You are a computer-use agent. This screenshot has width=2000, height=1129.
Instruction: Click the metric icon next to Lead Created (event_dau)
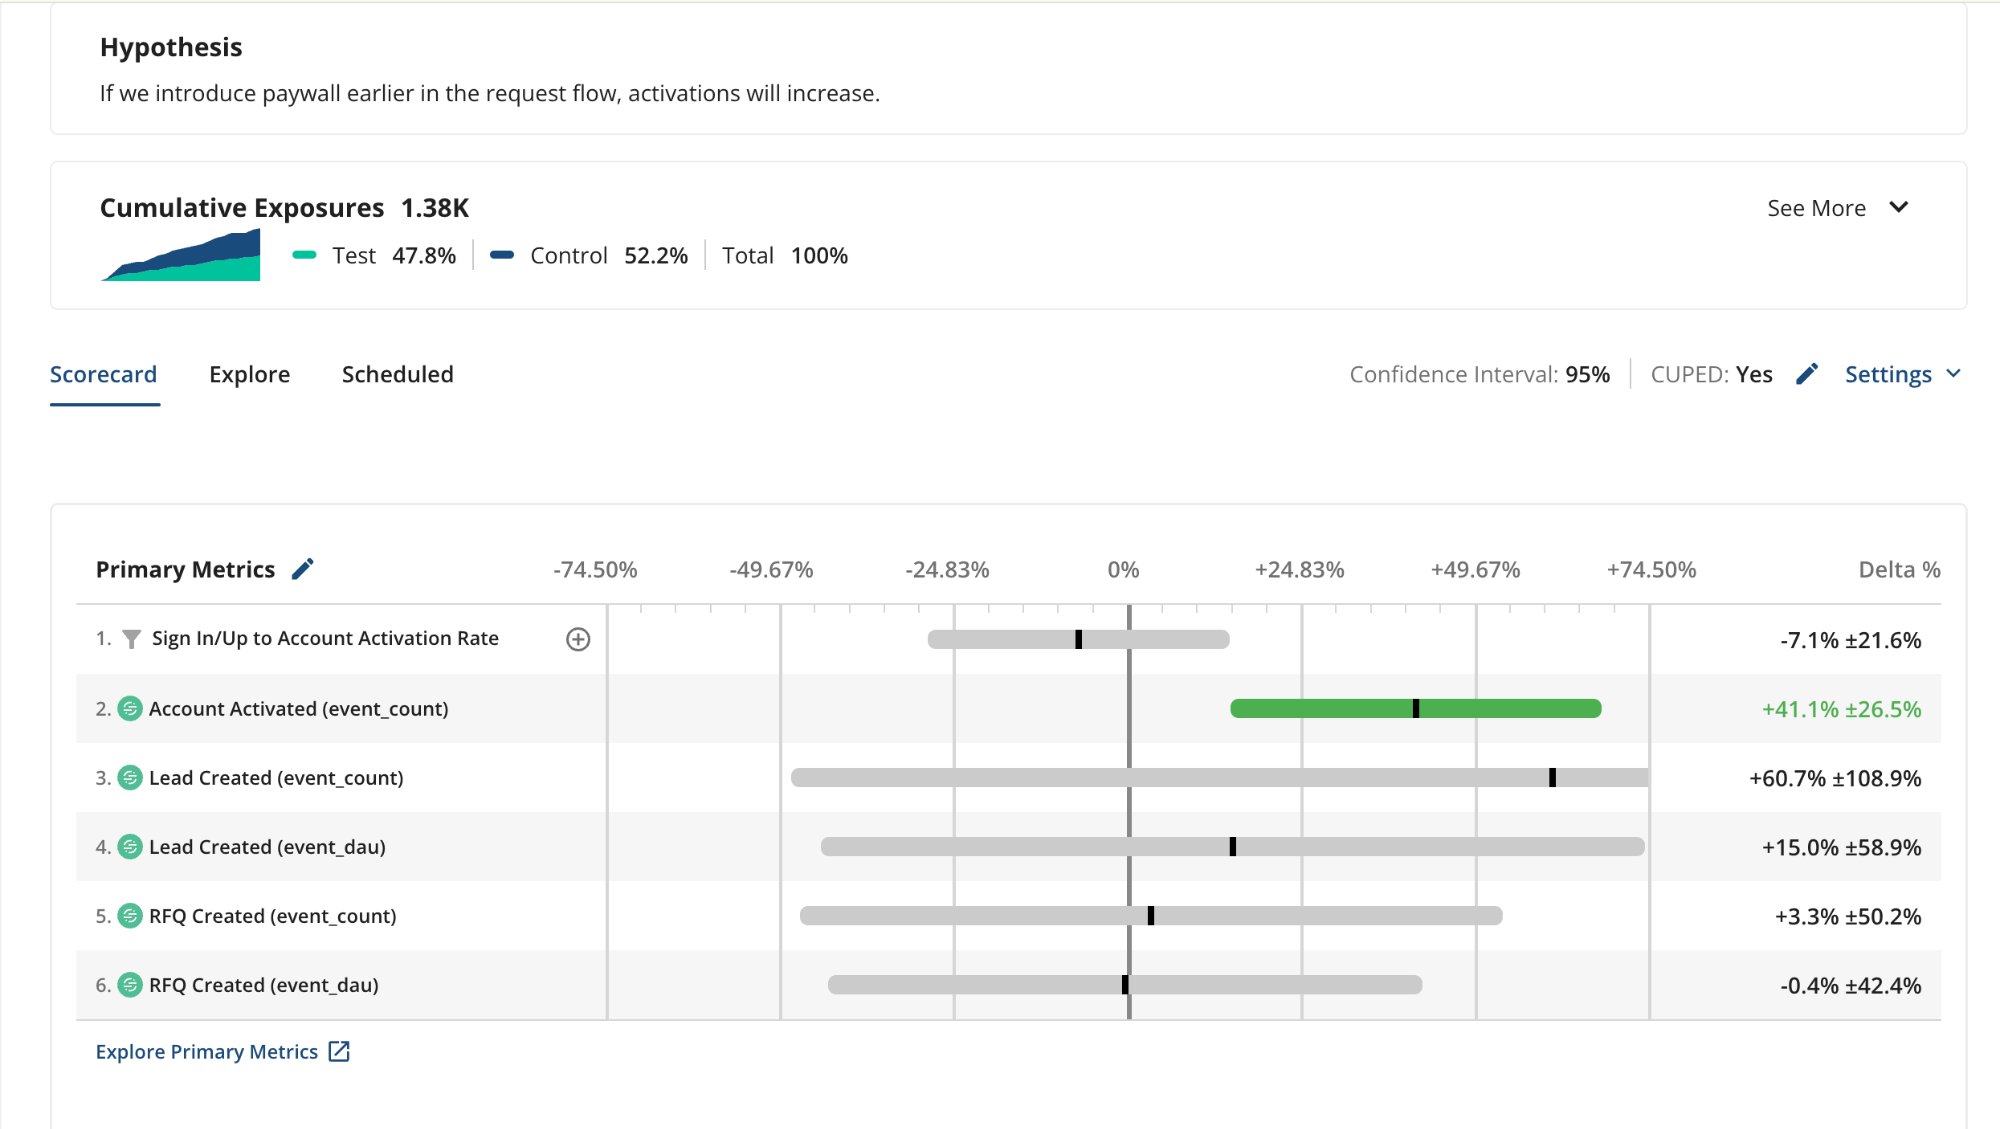130,846
